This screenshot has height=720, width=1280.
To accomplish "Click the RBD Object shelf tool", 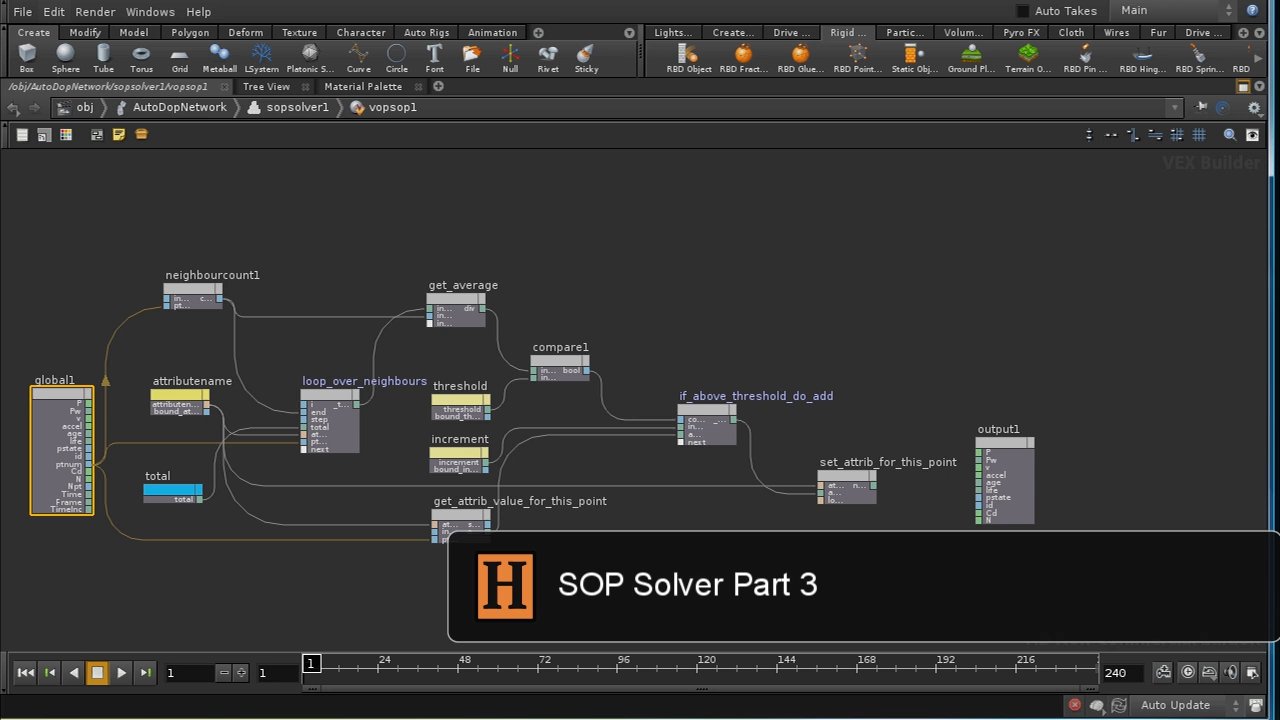I will [x=688, y=58].
